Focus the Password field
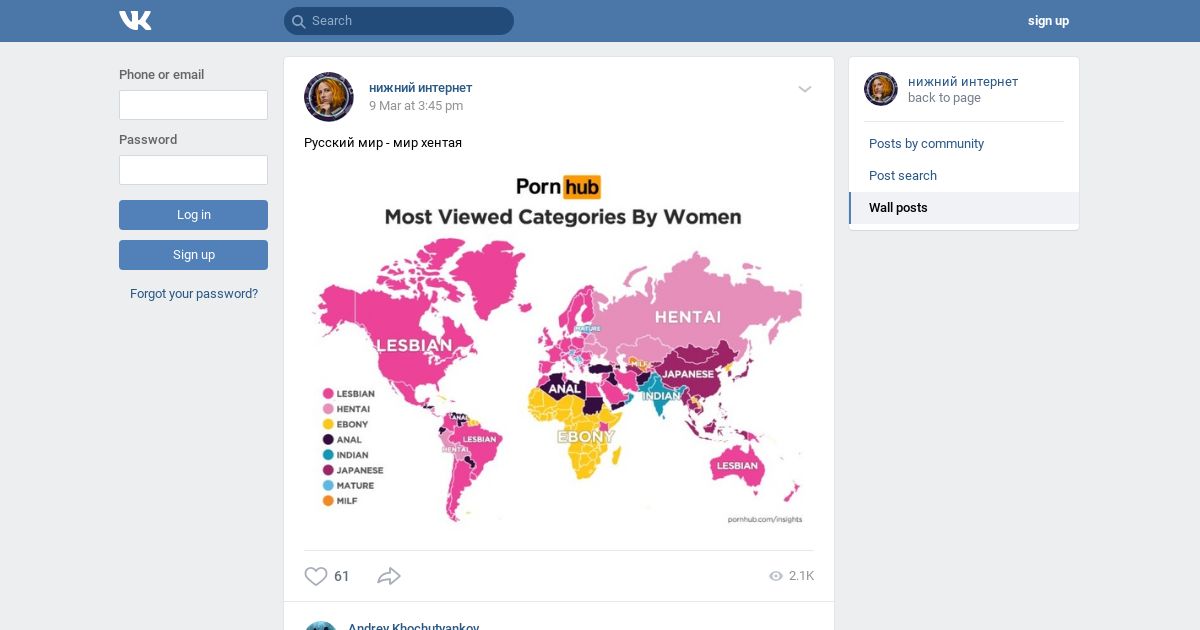The image size is (1200, 630). click(x=193, y=170)
